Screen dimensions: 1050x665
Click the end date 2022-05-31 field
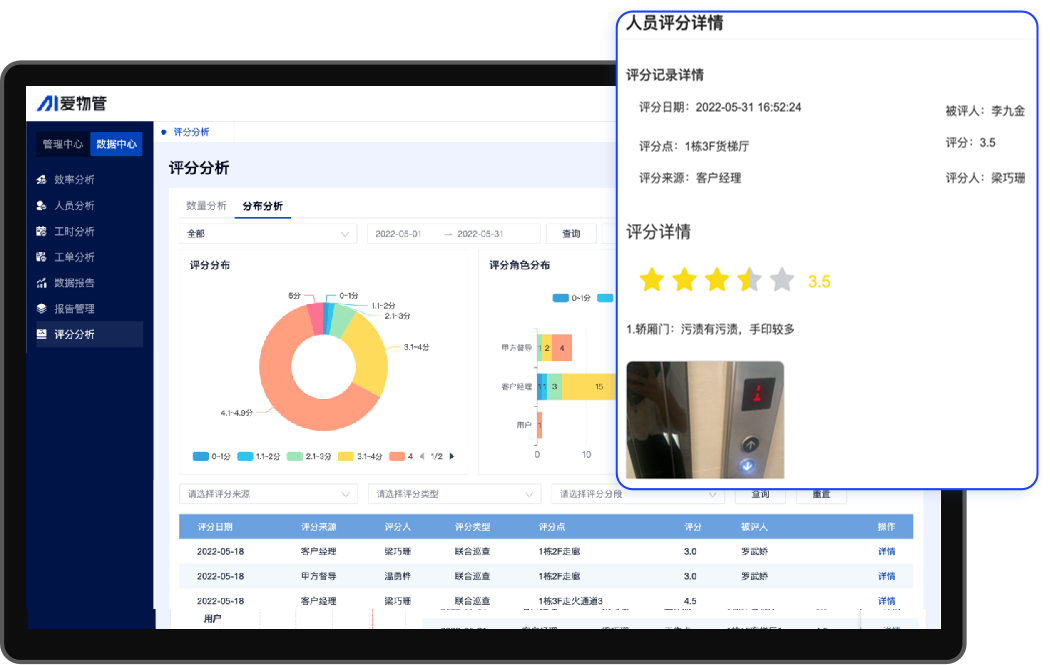point(480,234)
